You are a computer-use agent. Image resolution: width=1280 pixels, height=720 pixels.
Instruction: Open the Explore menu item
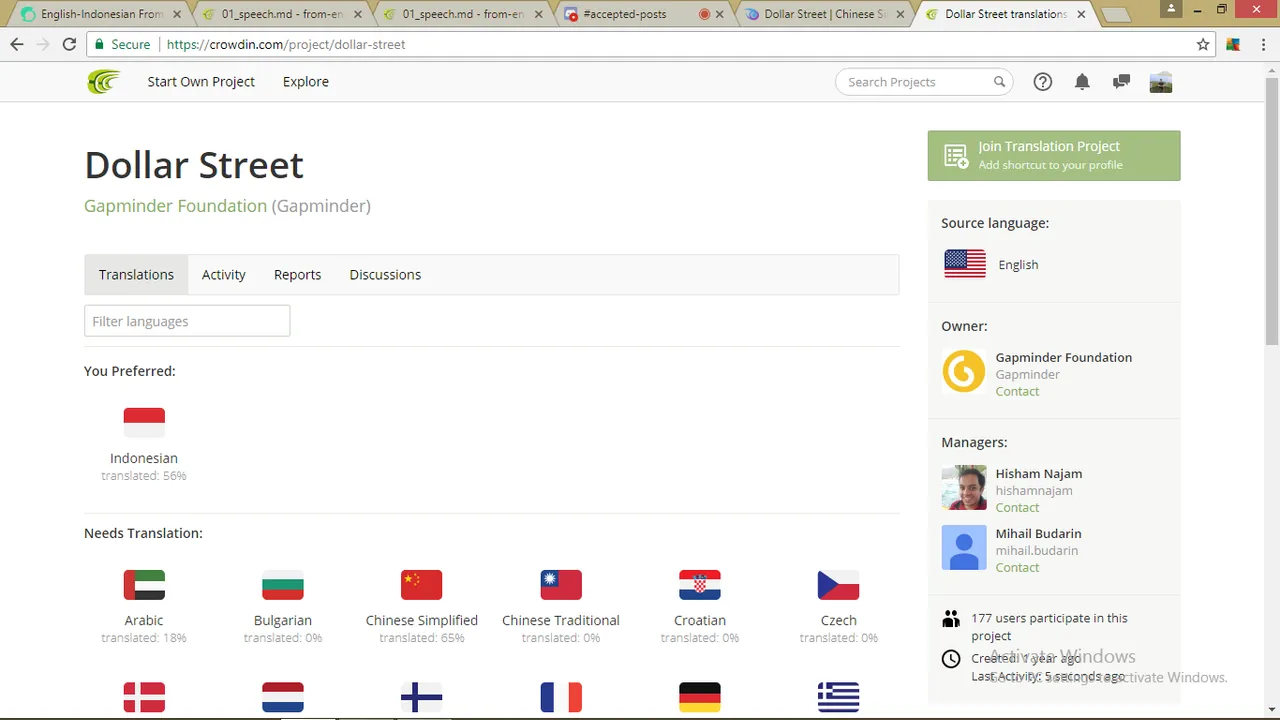306,82
